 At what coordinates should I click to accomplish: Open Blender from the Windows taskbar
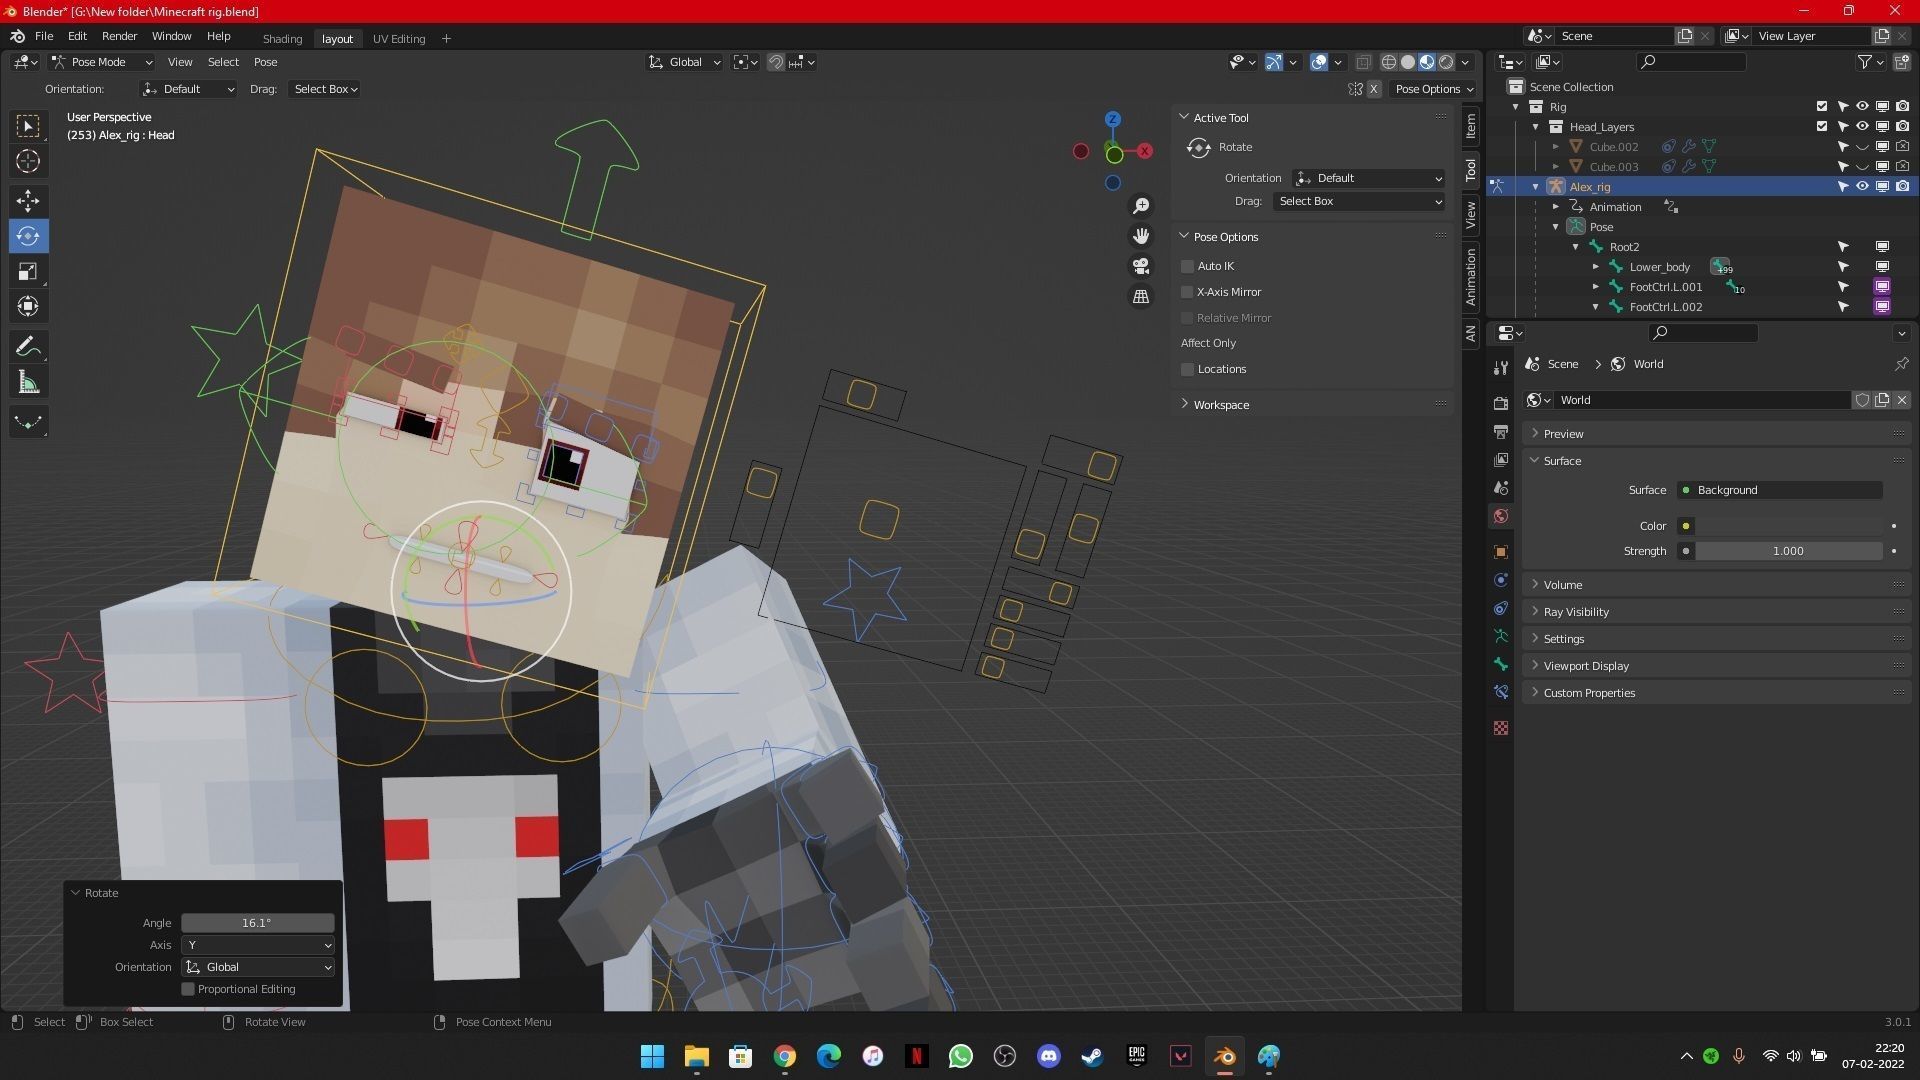[1225, 1056]
